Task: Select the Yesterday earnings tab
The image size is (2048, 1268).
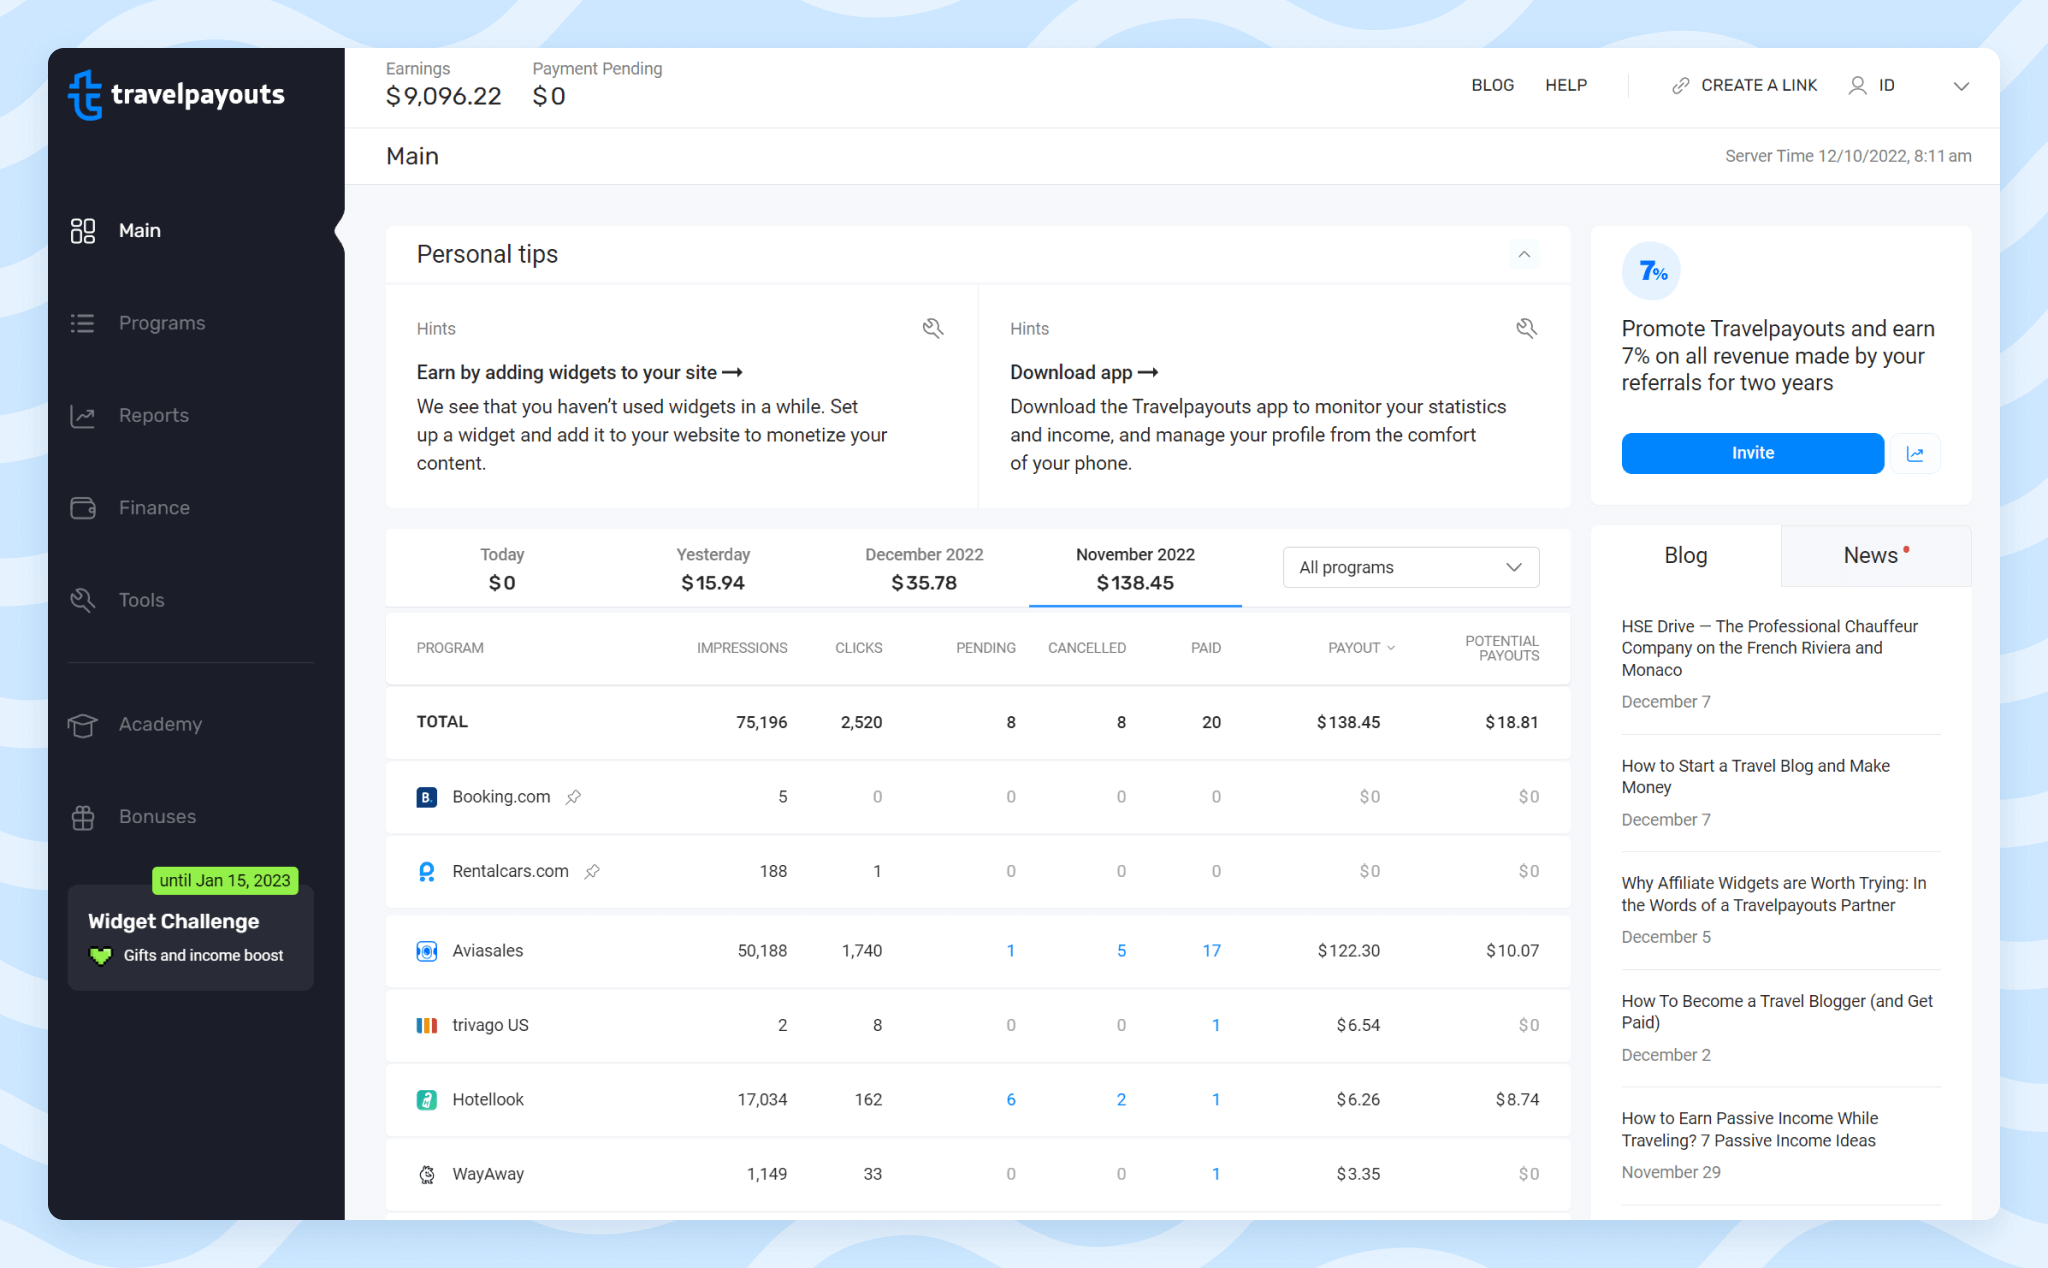Action: point(713,568)
